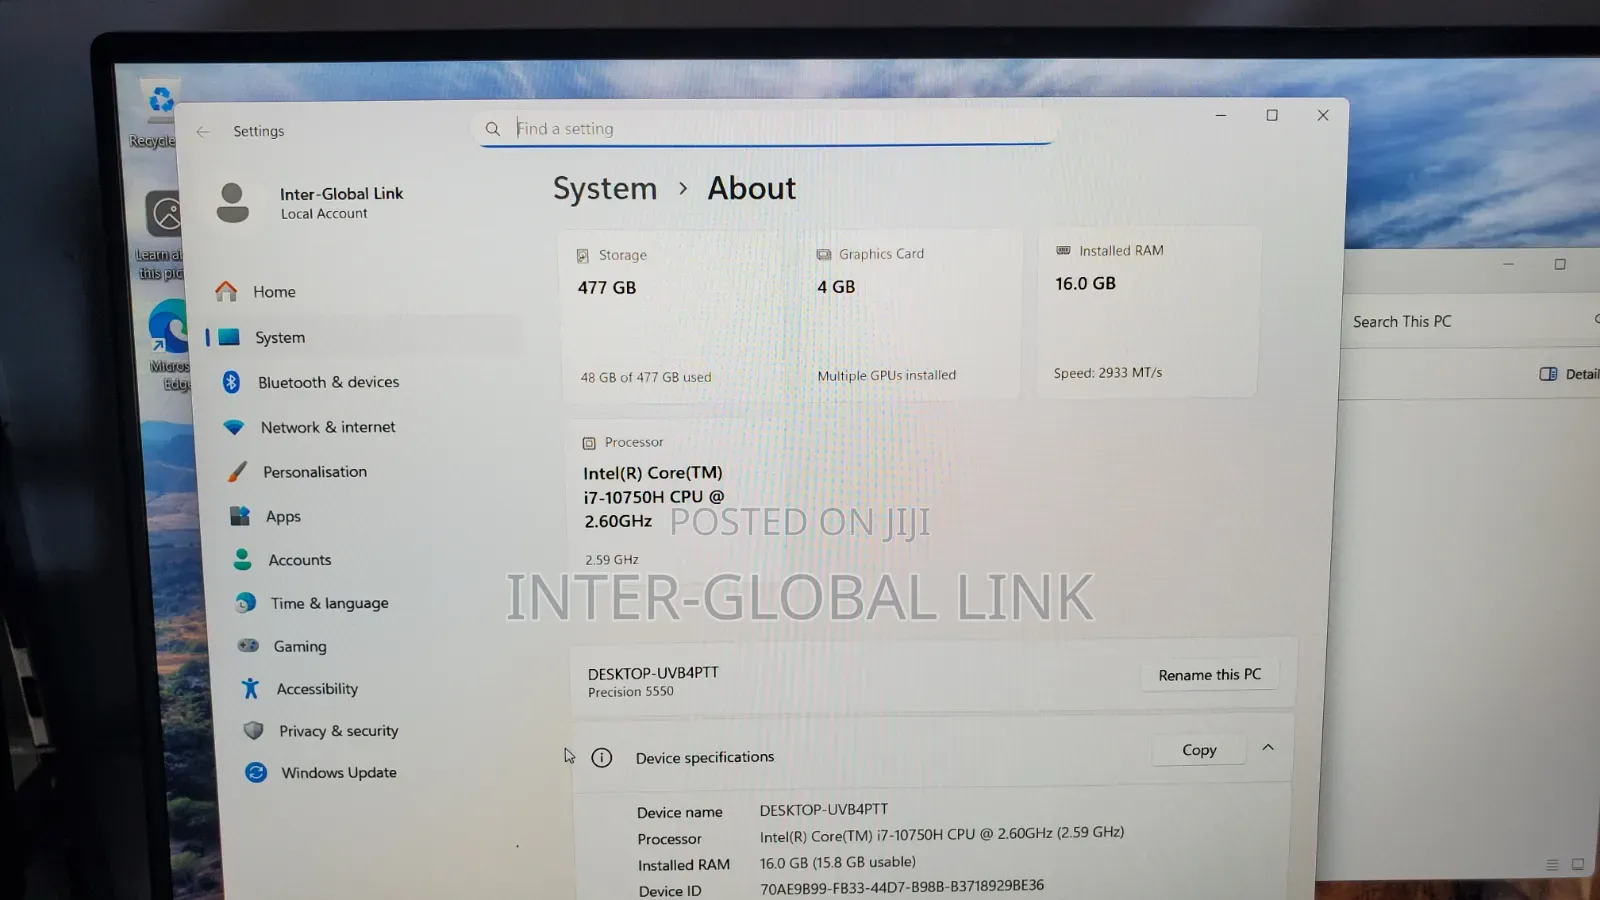The width and height of the screenshot is (1600, 900).
Task: Maximize the Settings window
Action: (x=1272, y=116)
